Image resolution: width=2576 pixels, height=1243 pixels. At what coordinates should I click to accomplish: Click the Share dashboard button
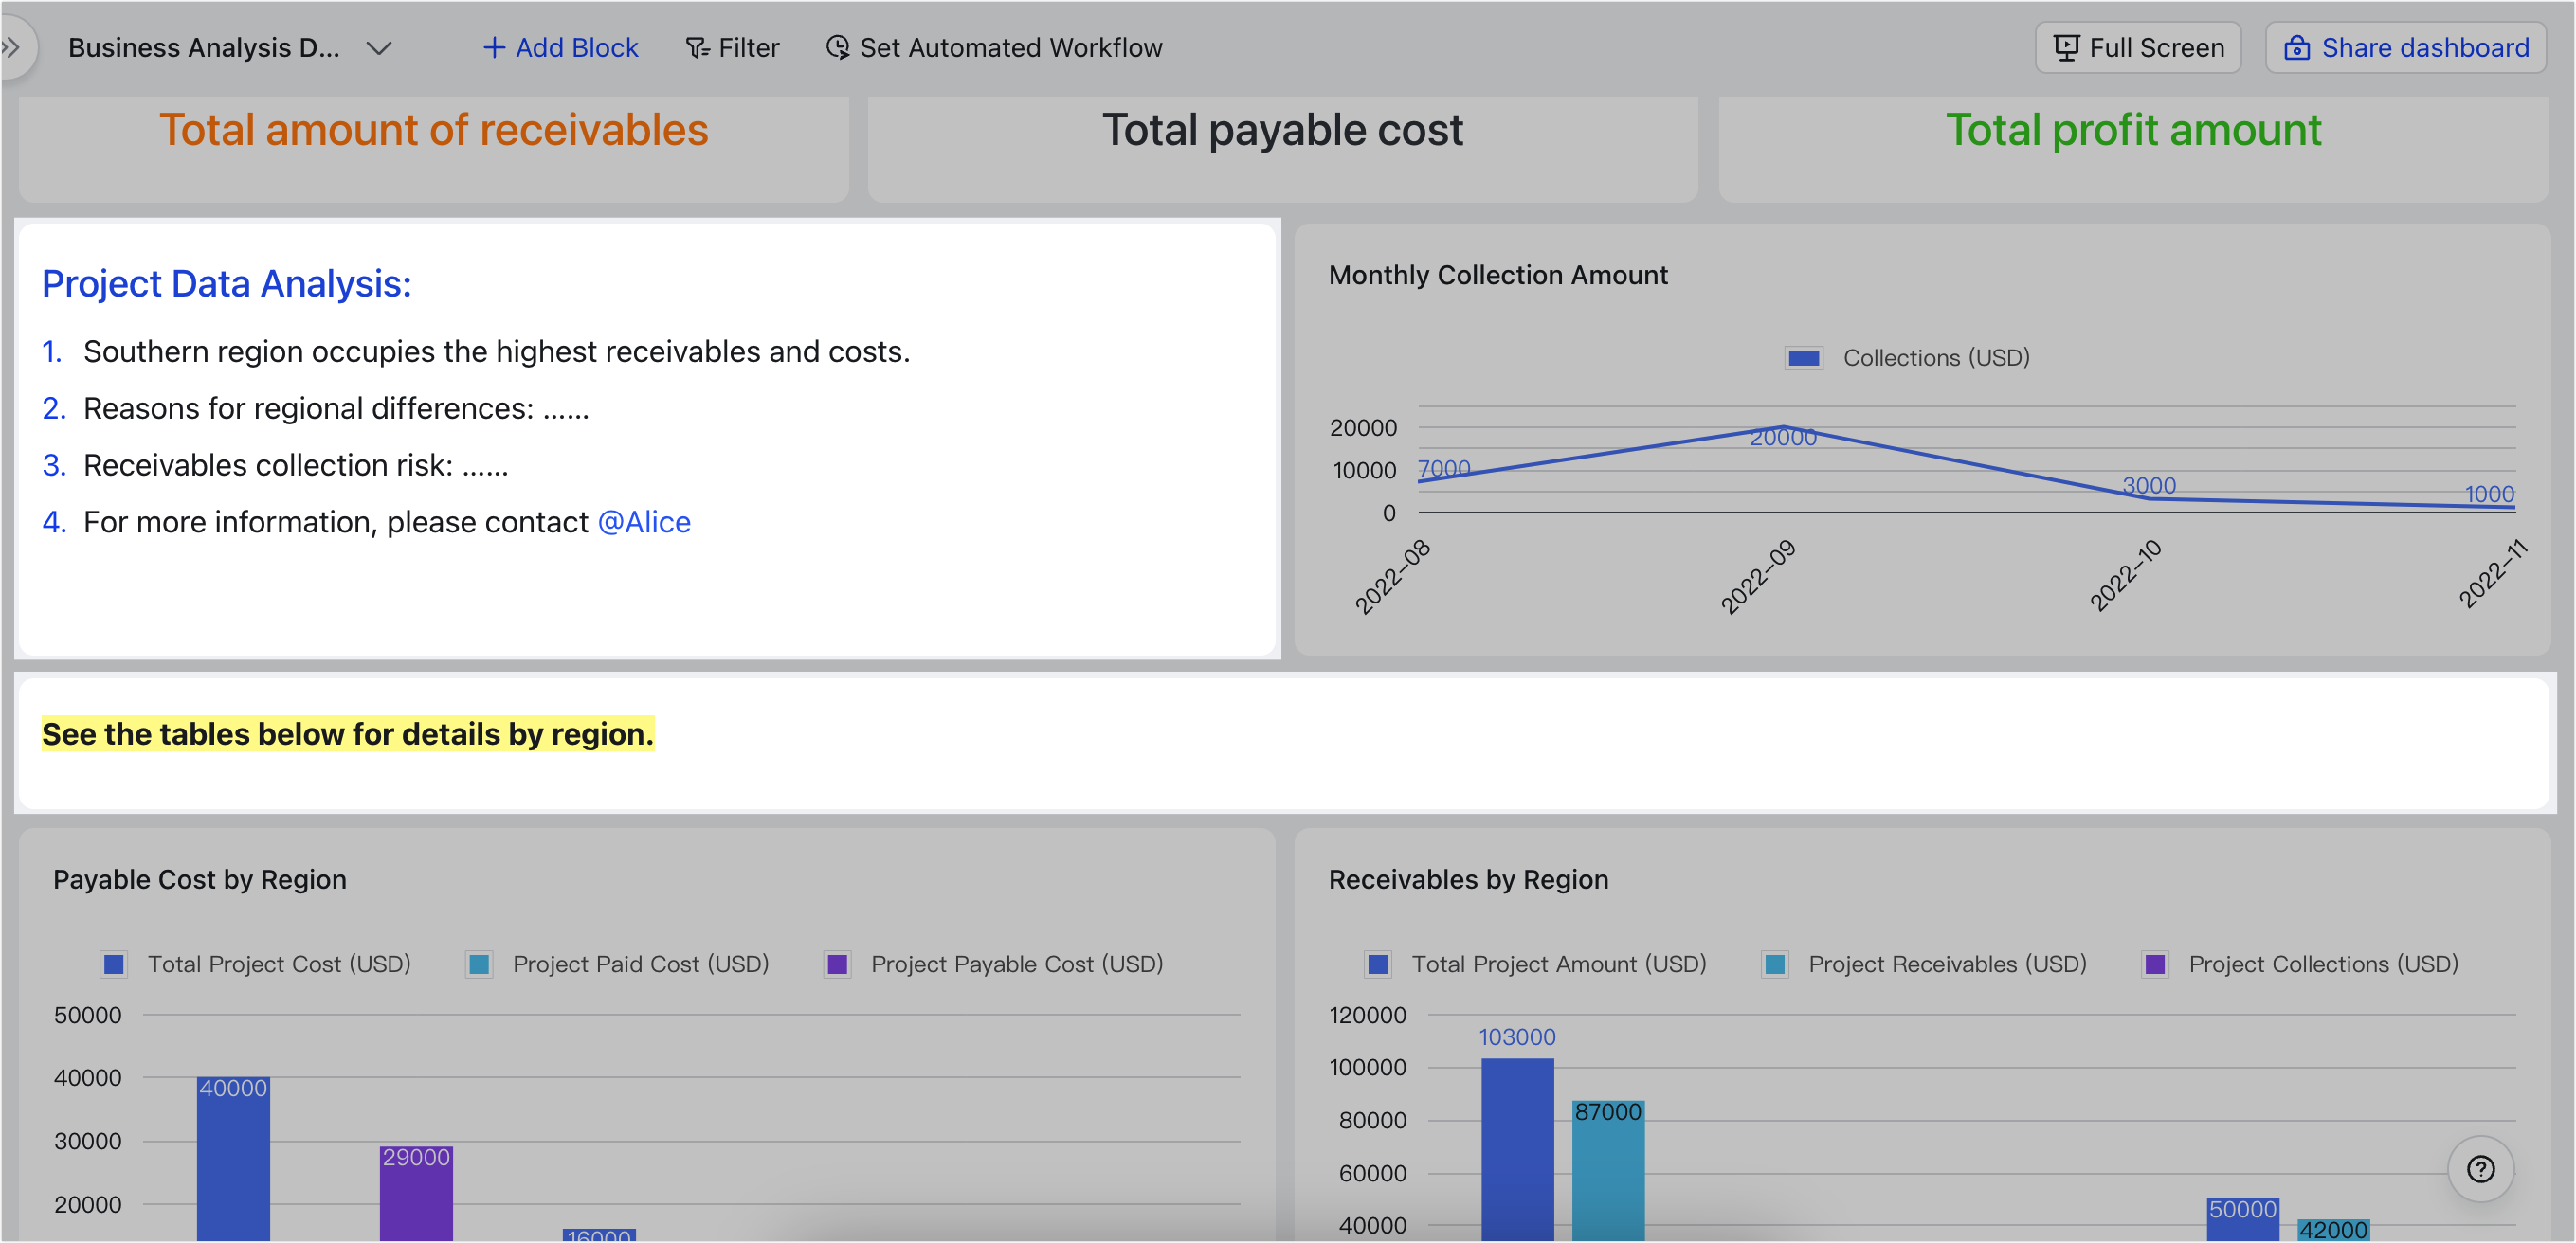[x=2405, y=48]
